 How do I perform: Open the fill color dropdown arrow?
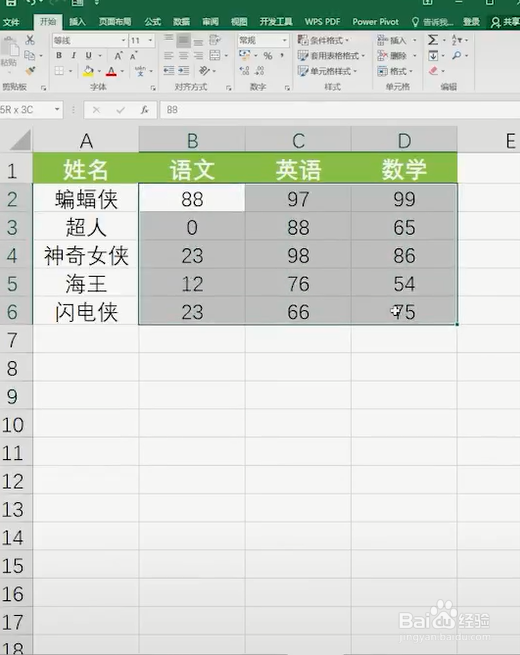click(99, 71)
